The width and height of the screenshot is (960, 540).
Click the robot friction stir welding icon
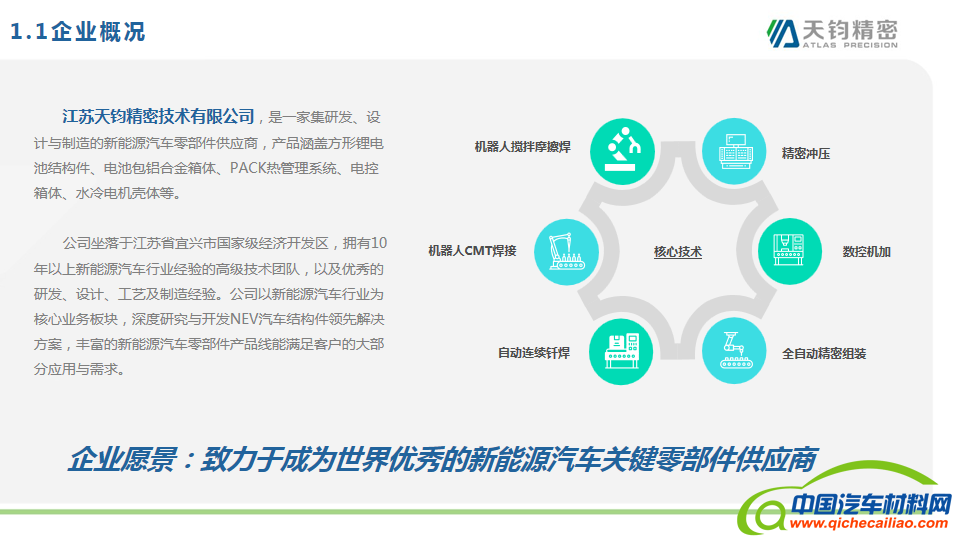click(622, 153)
